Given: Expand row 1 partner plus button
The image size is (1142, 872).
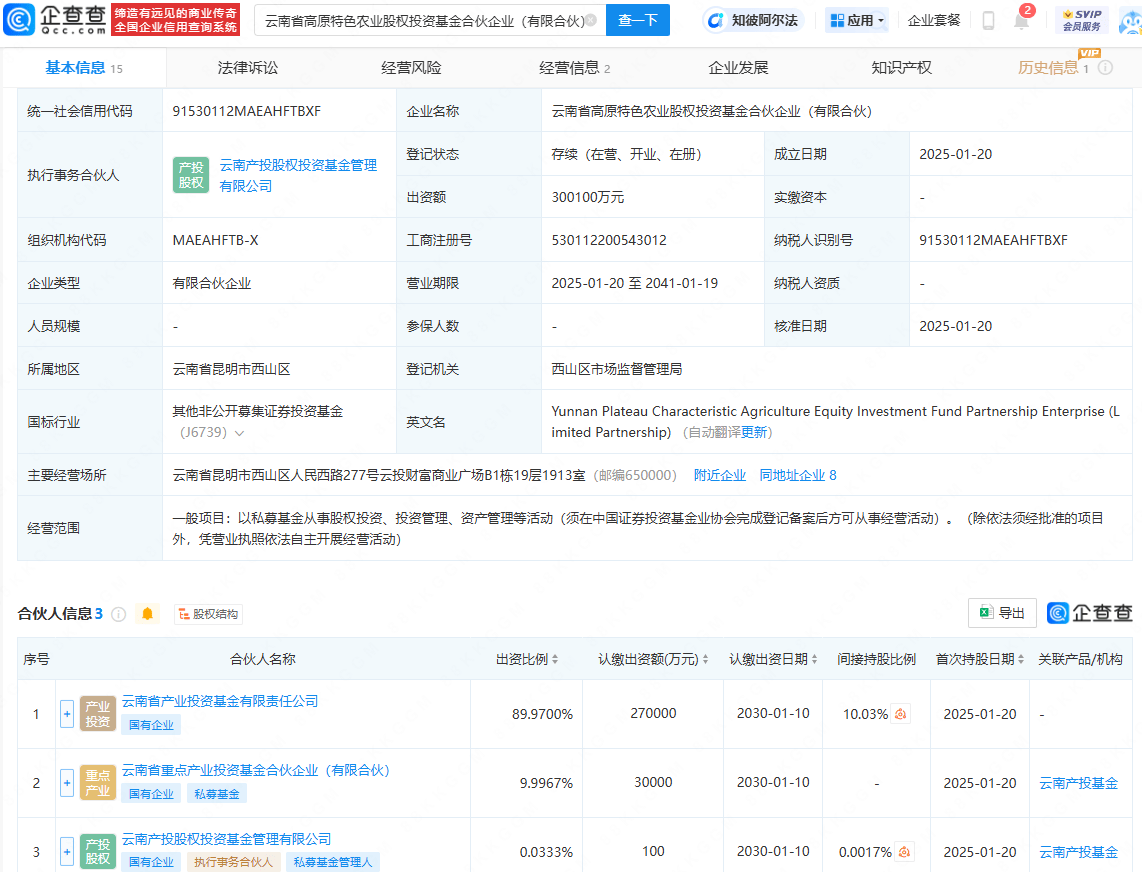Looking at the screenshot, I should pos(67,714).
